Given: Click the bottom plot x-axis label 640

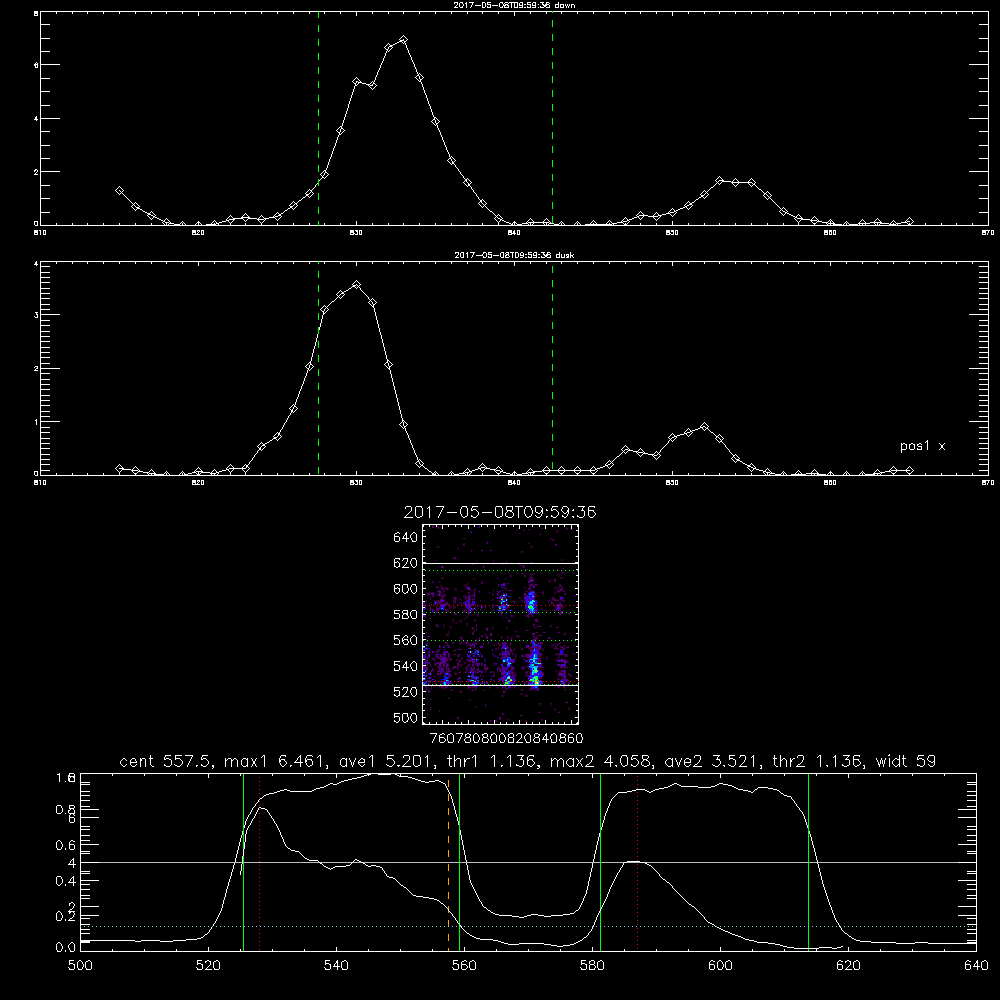Looking at the screenshot, I should click(976, 966).
